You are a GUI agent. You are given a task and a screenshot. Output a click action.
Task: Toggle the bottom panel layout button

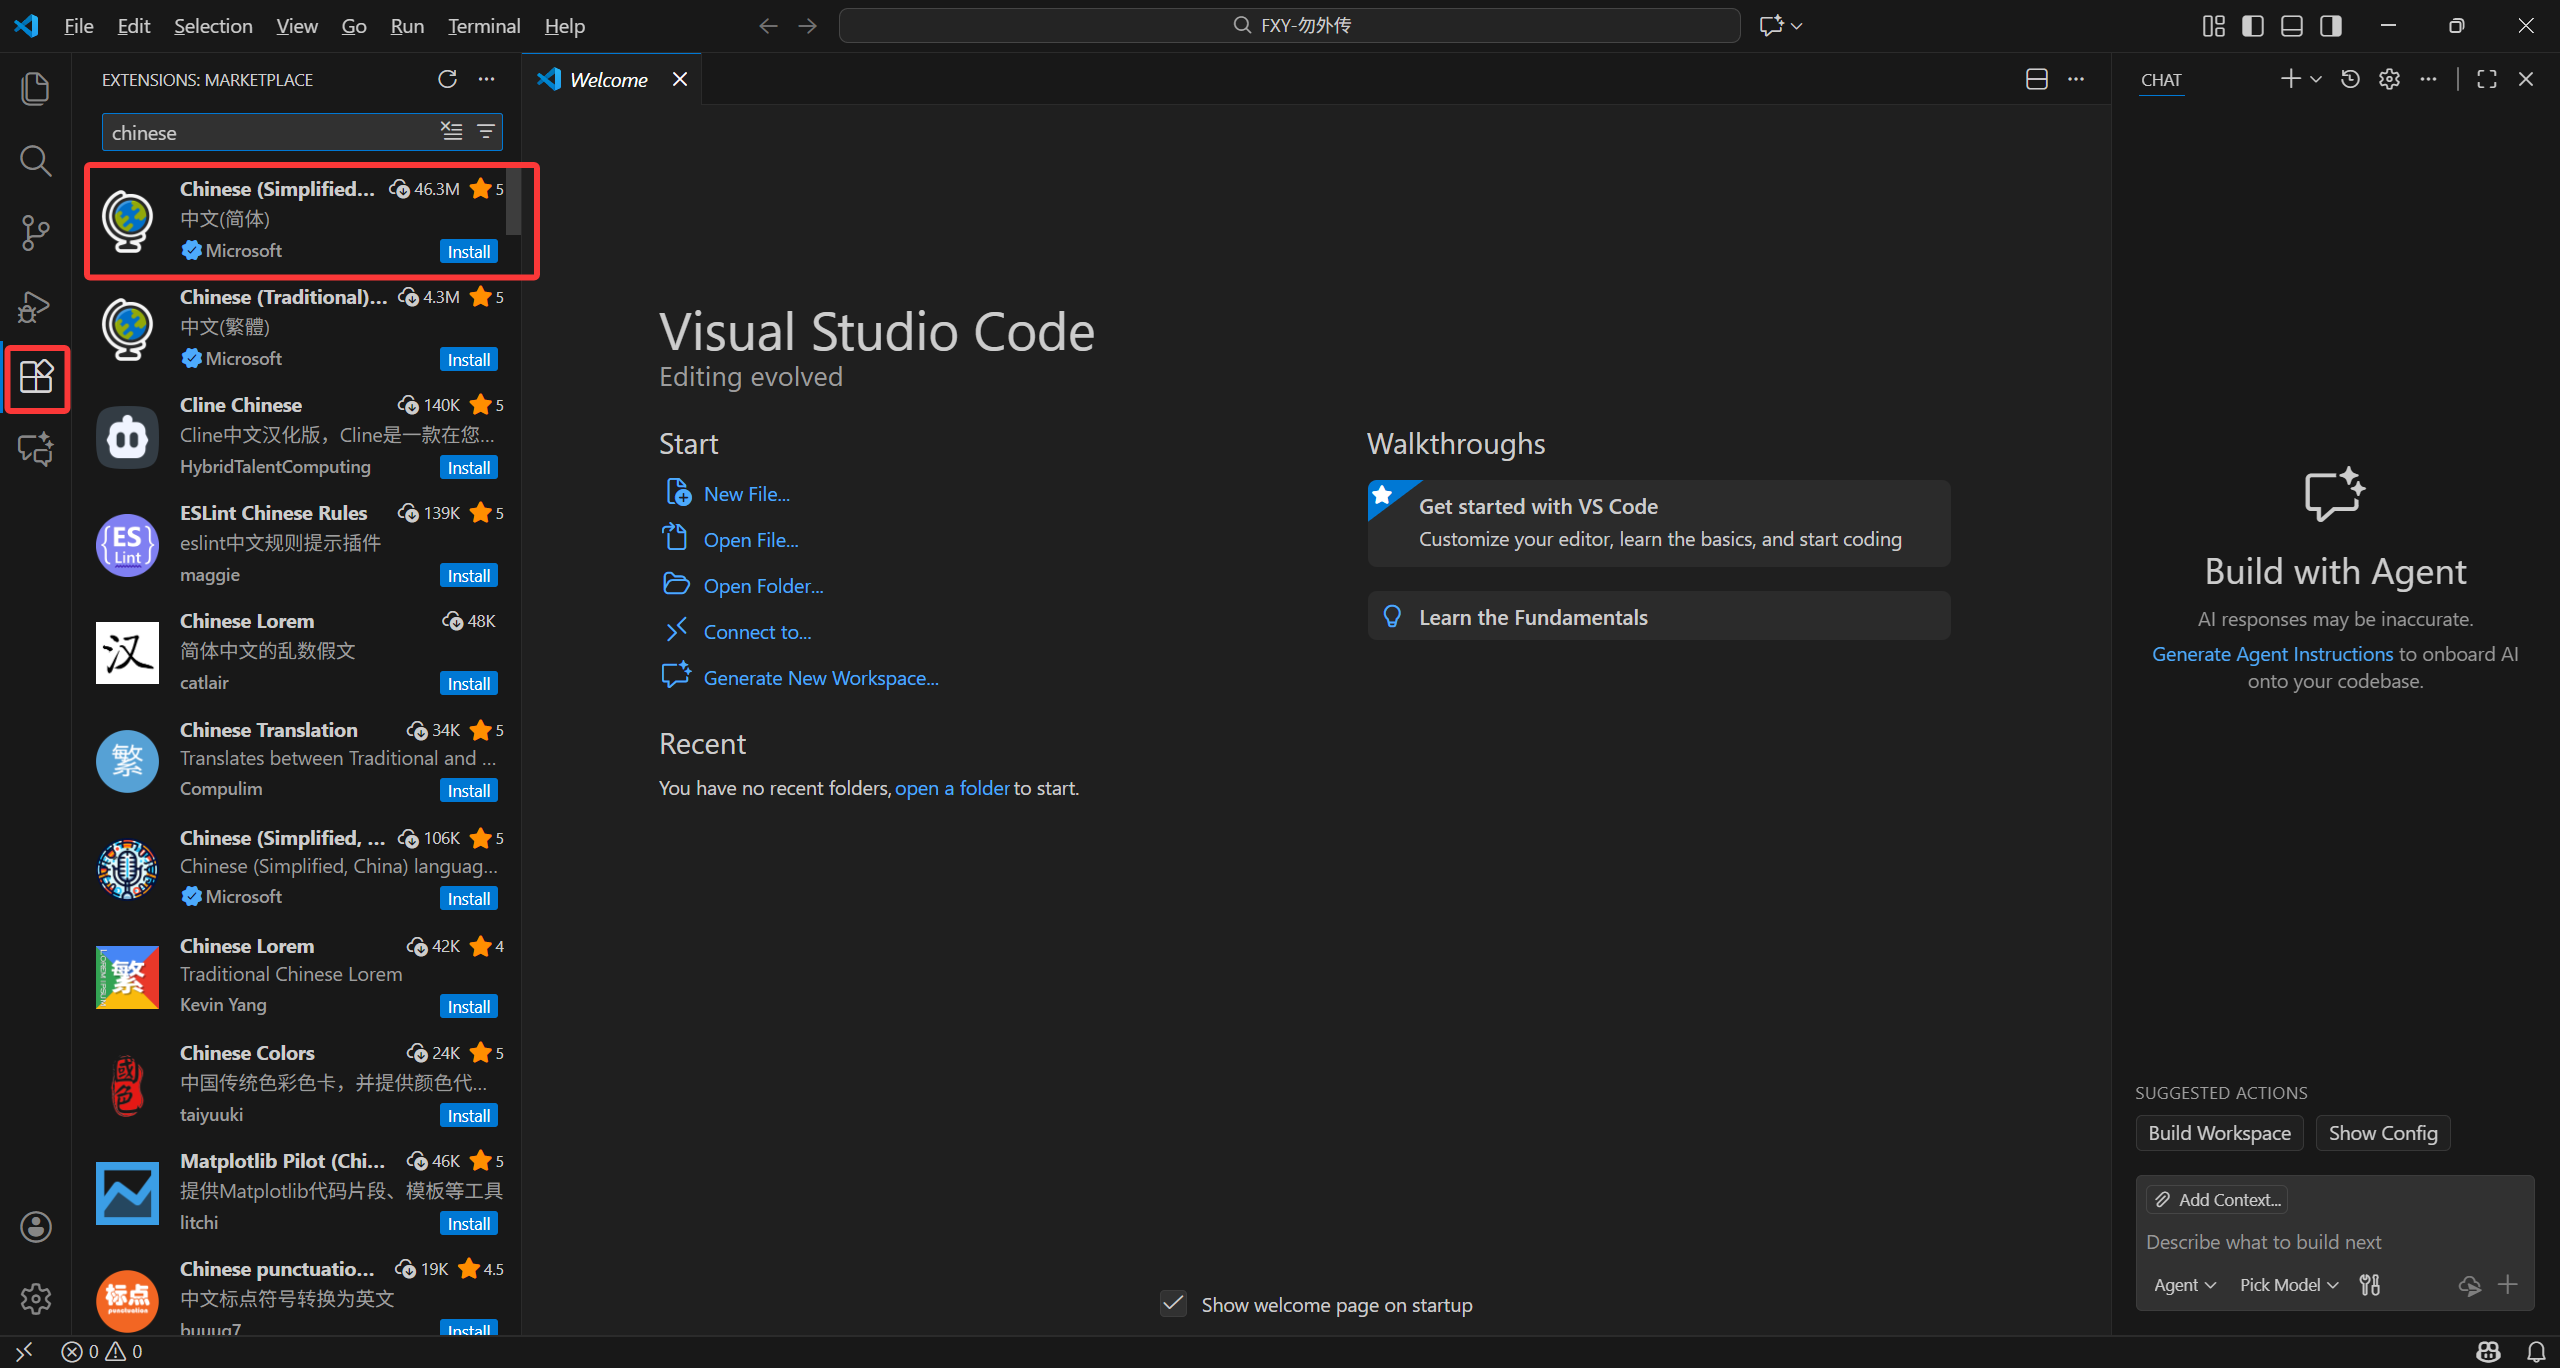[2291, 26]
